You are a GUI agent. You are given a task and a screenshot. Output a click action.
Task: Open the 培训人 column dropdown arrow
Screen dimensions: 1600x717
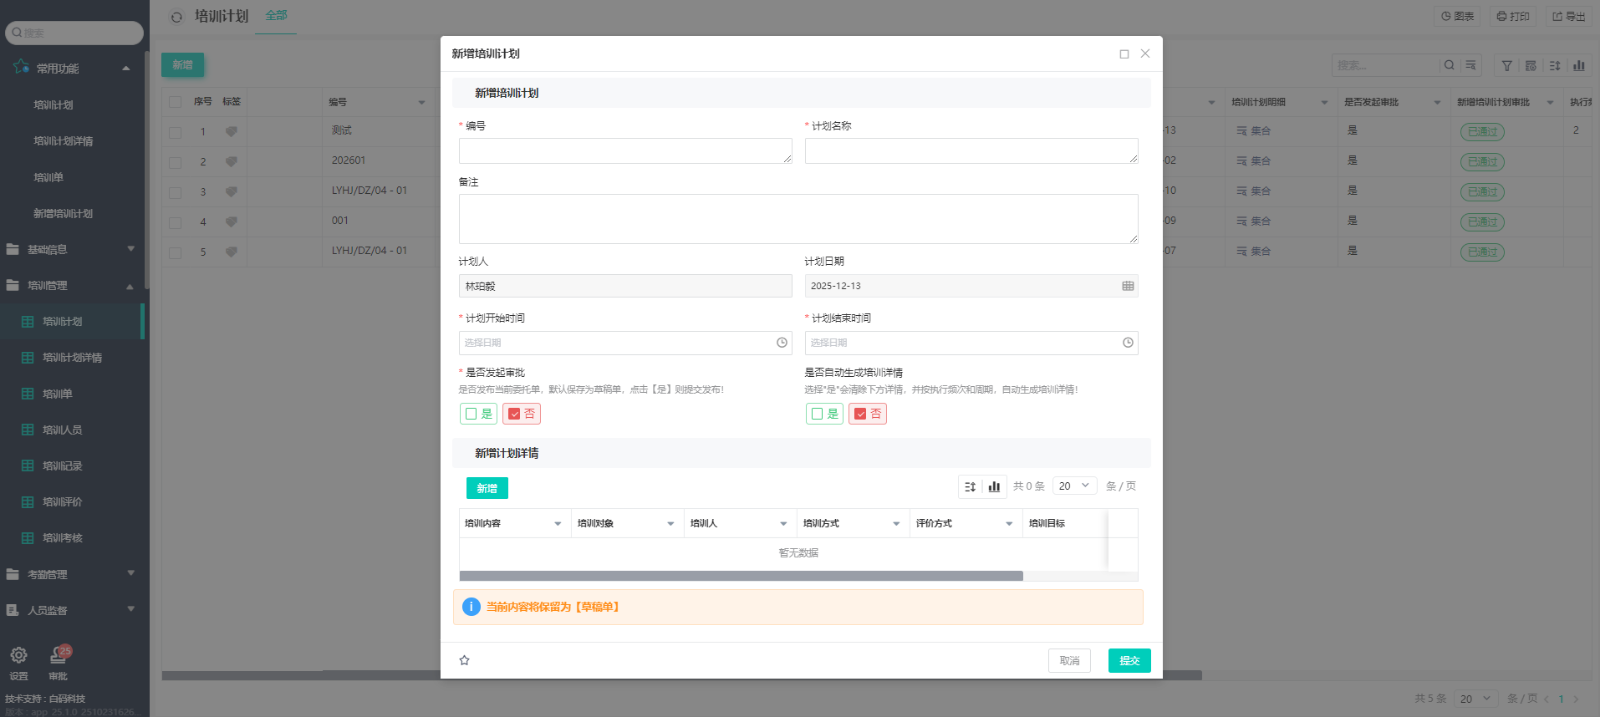click(x=784, y=524)
